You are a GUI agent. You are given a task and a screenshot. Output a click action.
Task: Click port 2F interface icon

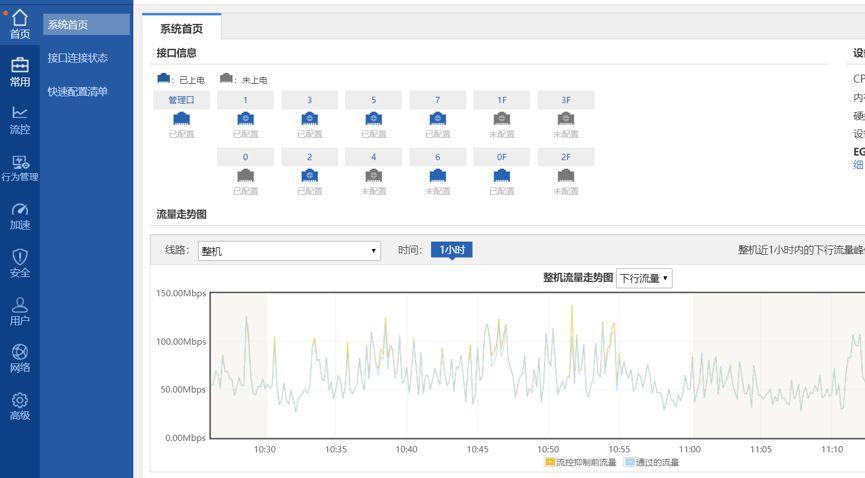[x=566, y=176]
